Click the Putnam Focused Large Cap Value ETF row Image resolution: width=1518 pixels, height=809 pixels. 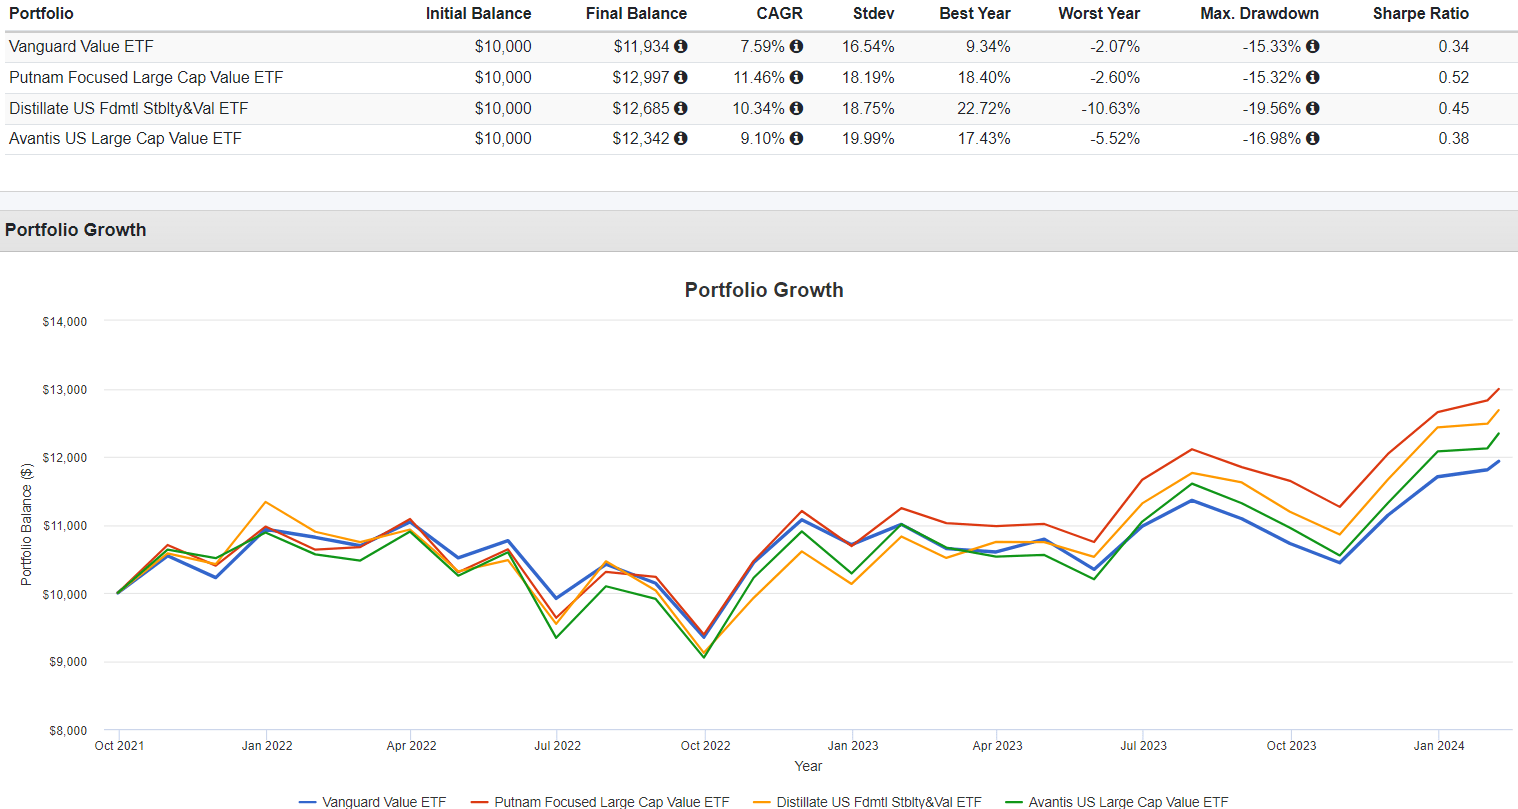click(146, 77)
